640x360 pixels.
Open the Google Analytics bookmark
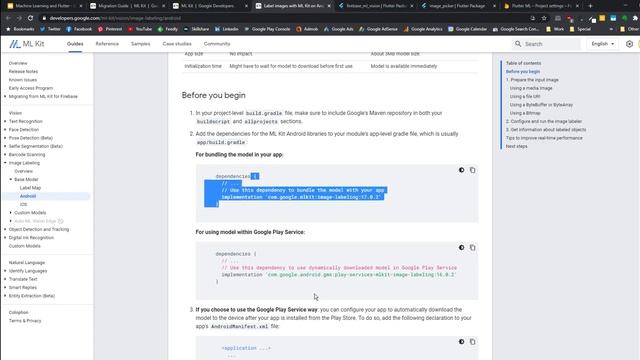click(x=423, y=29)
